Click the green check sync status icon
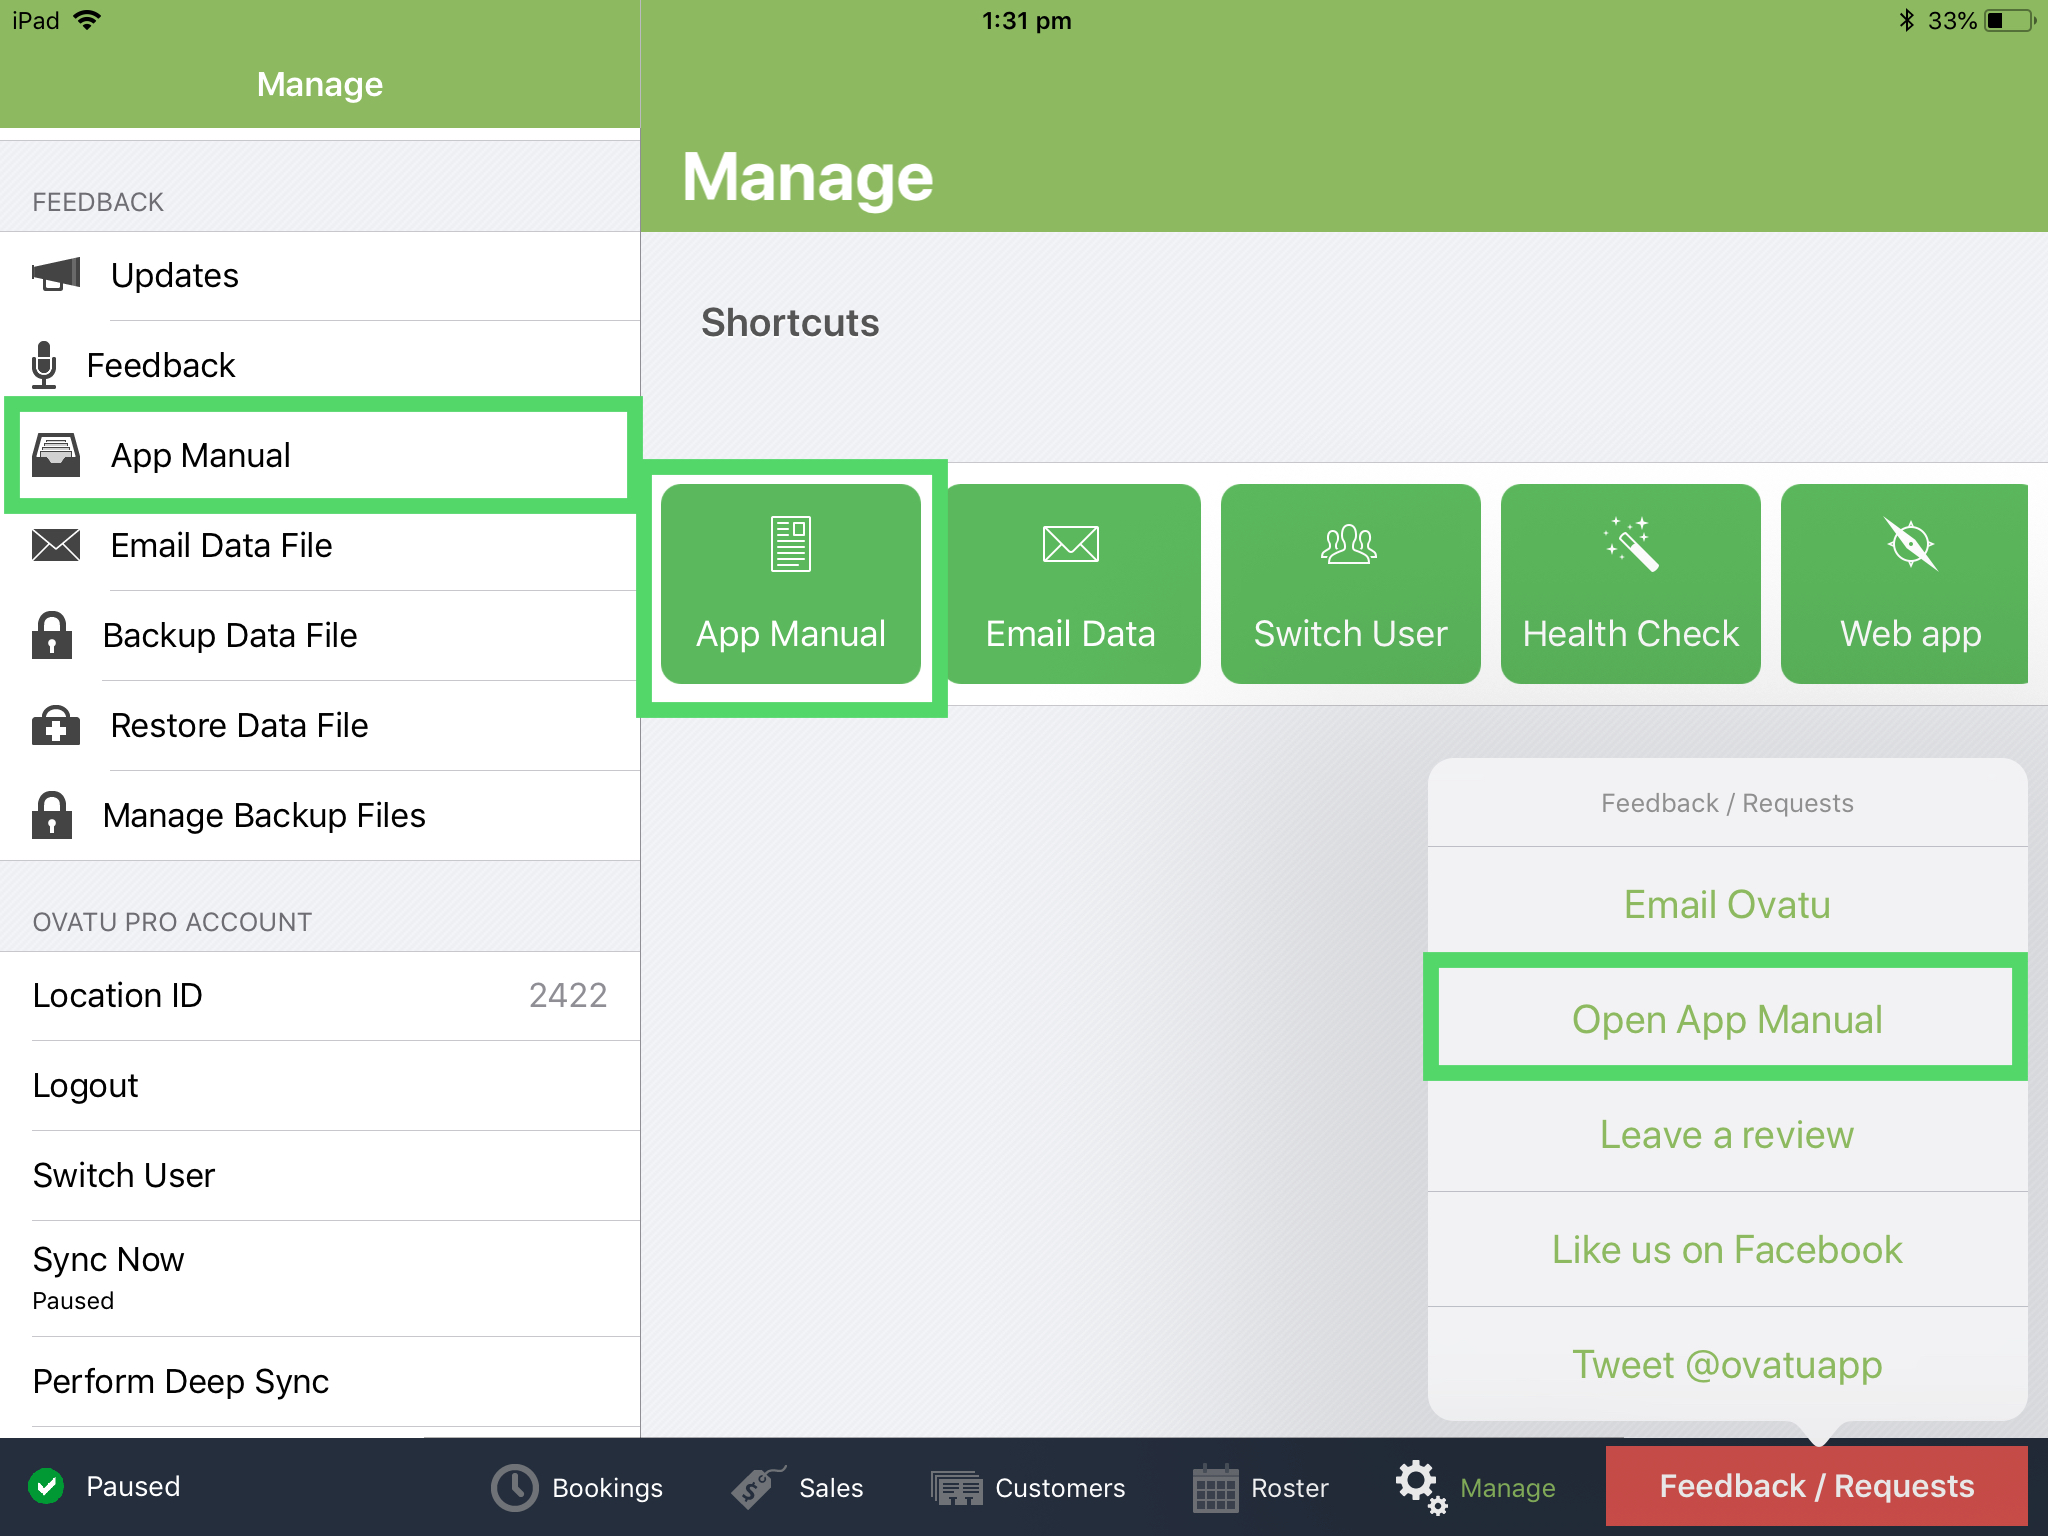2048x1536 pixels. pos(46,1486)
